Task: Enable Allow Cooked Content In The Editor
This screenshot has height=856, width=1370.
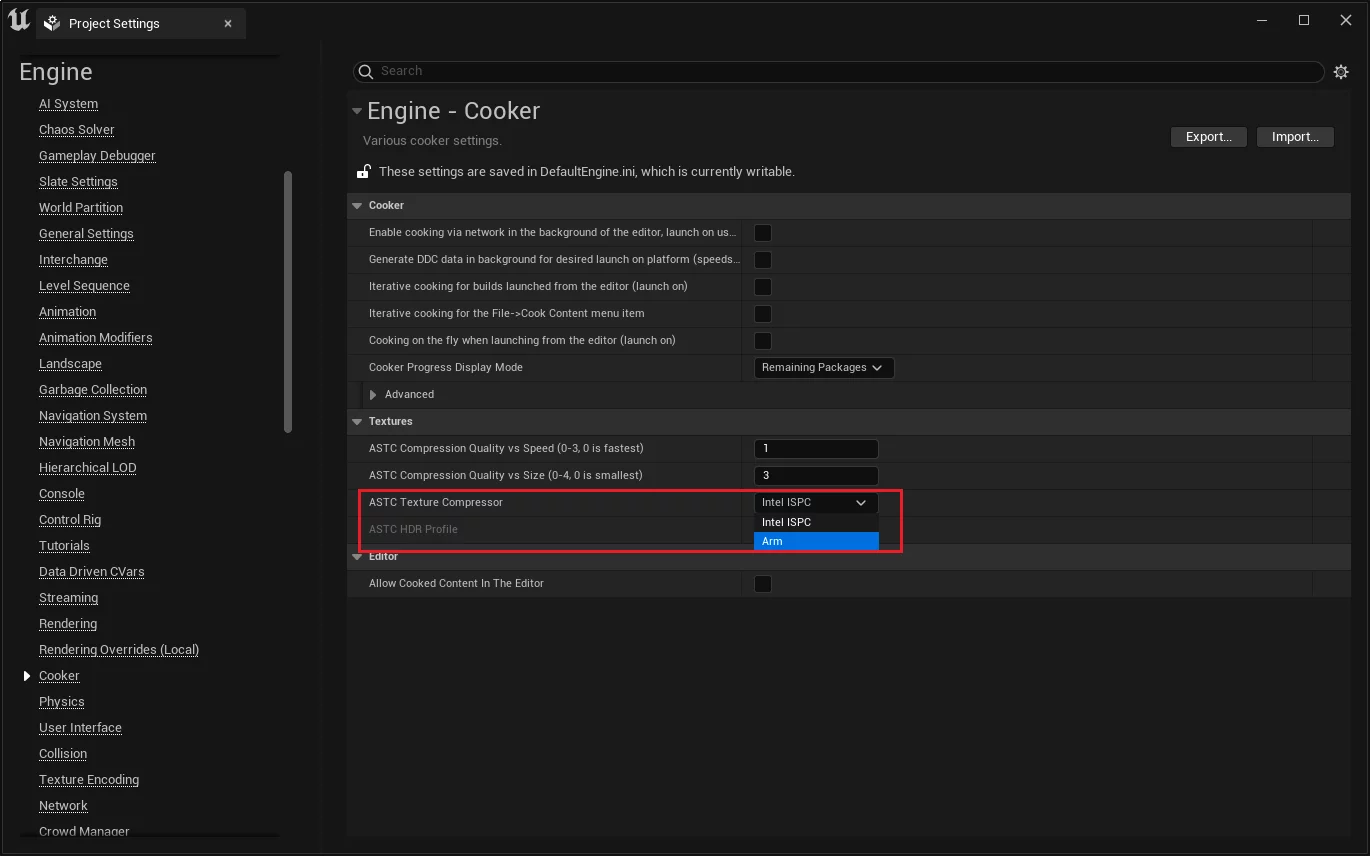Action: click(x=762, y=584)
